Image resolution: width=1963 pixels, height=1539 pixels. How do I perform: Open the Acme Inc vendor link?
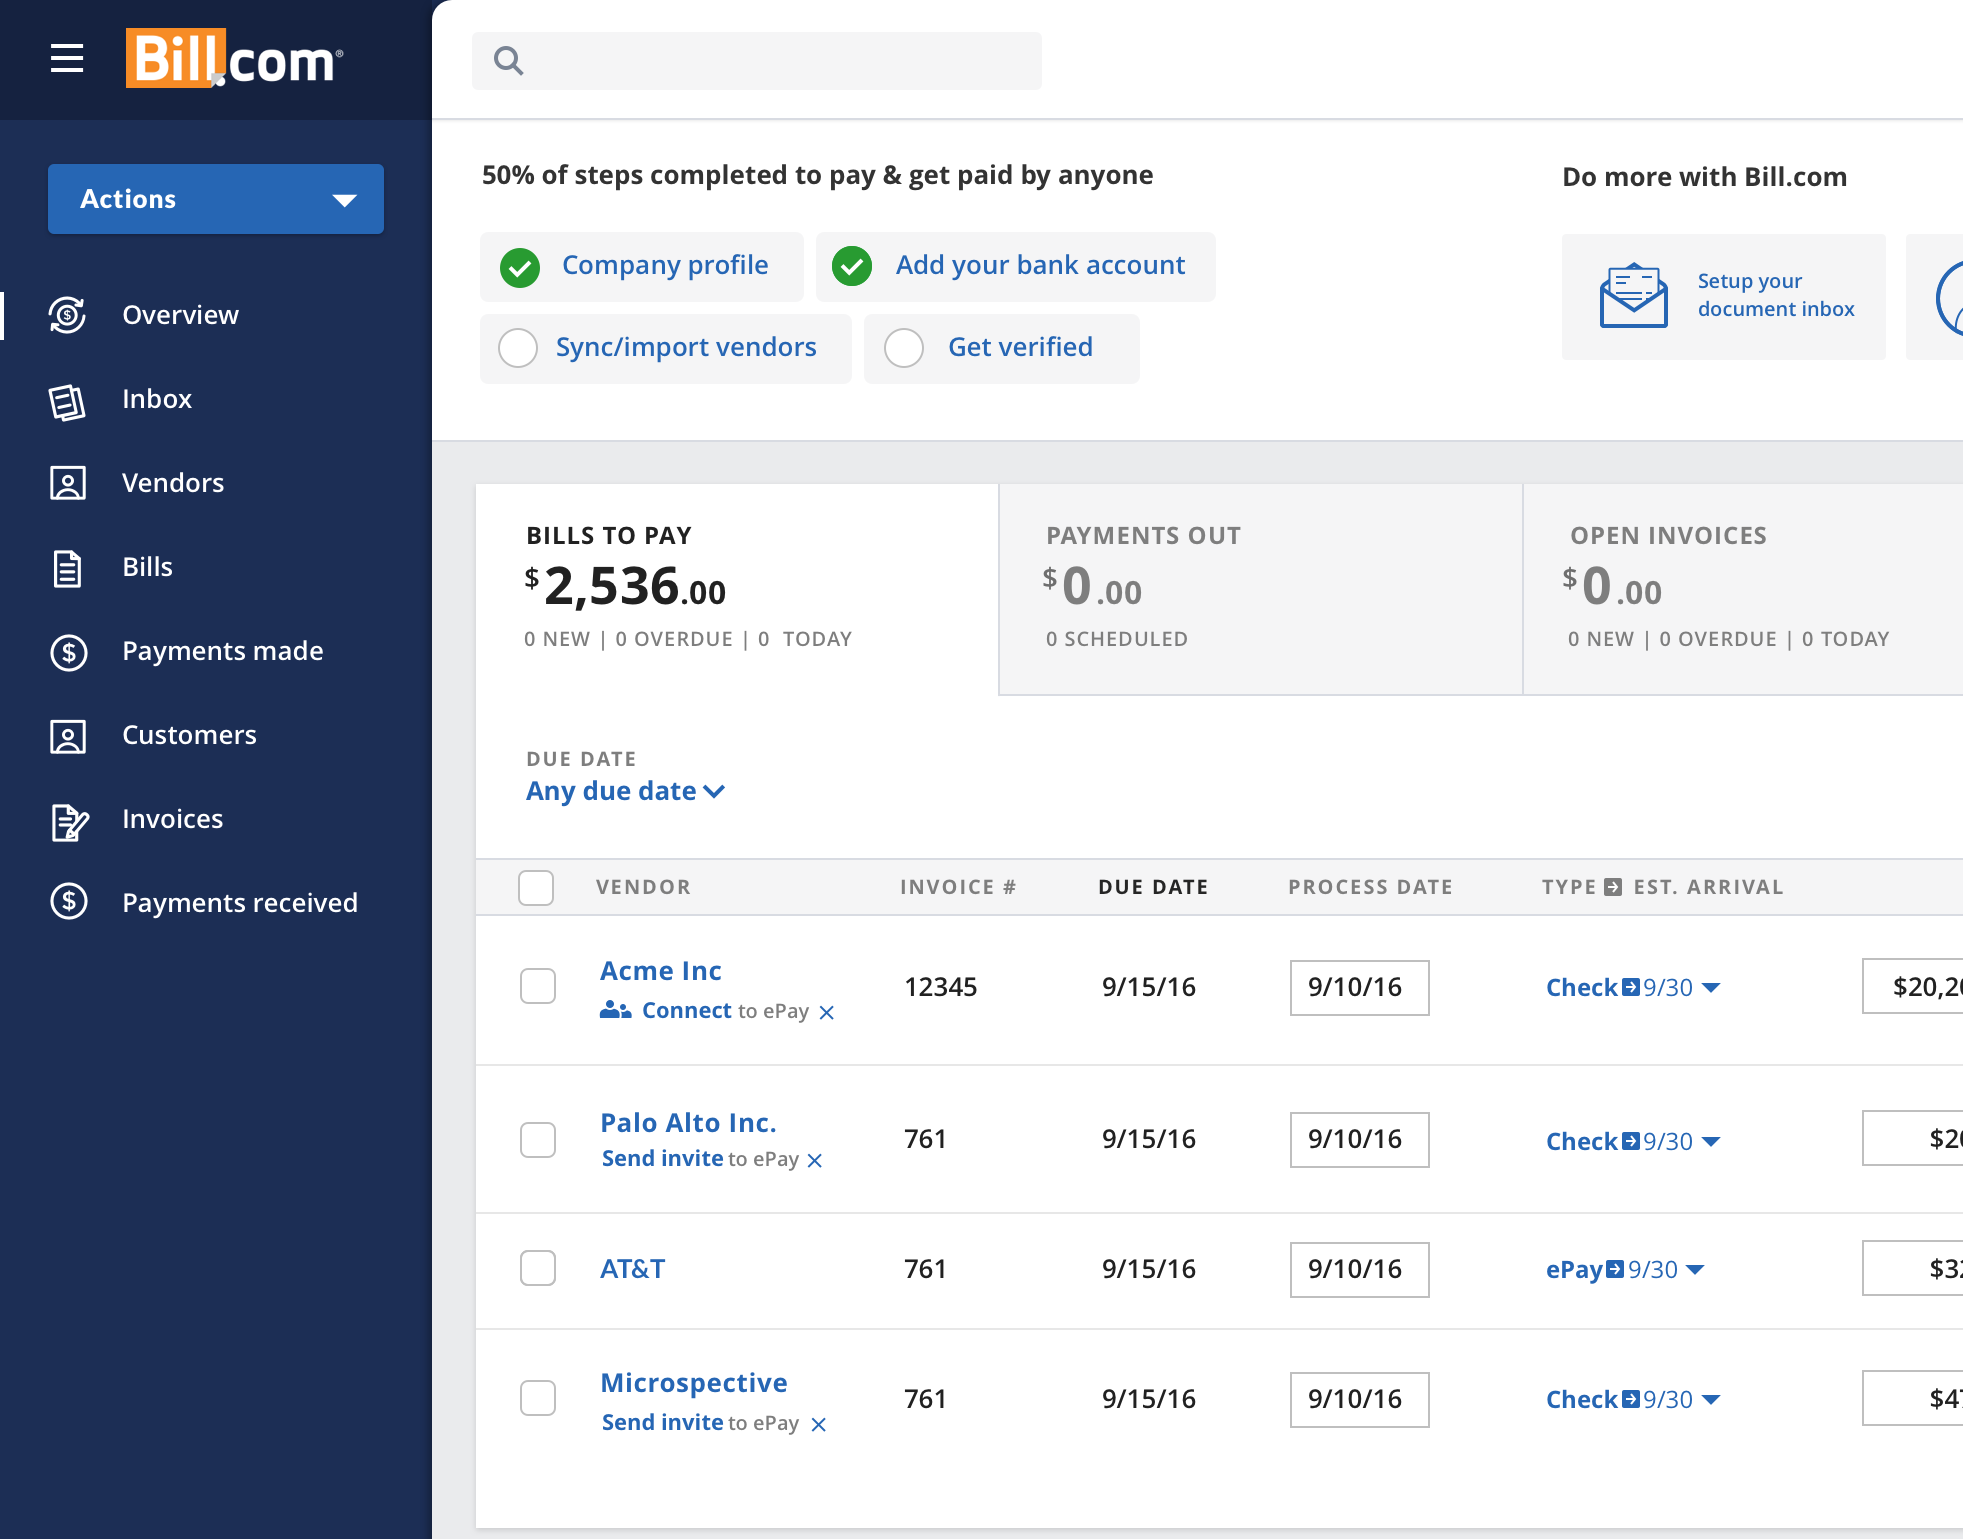[x=661, y=971]
